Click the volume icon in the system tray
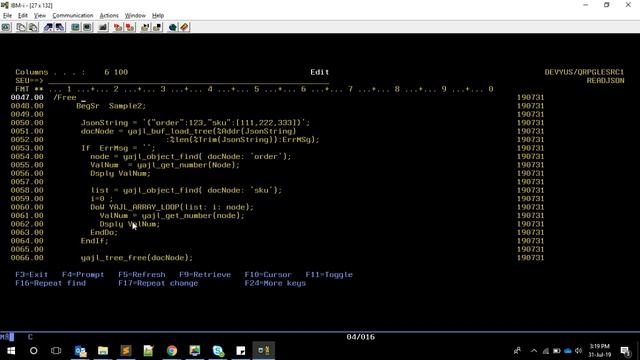This screenshot has height=360, width=640. point(578,351)
